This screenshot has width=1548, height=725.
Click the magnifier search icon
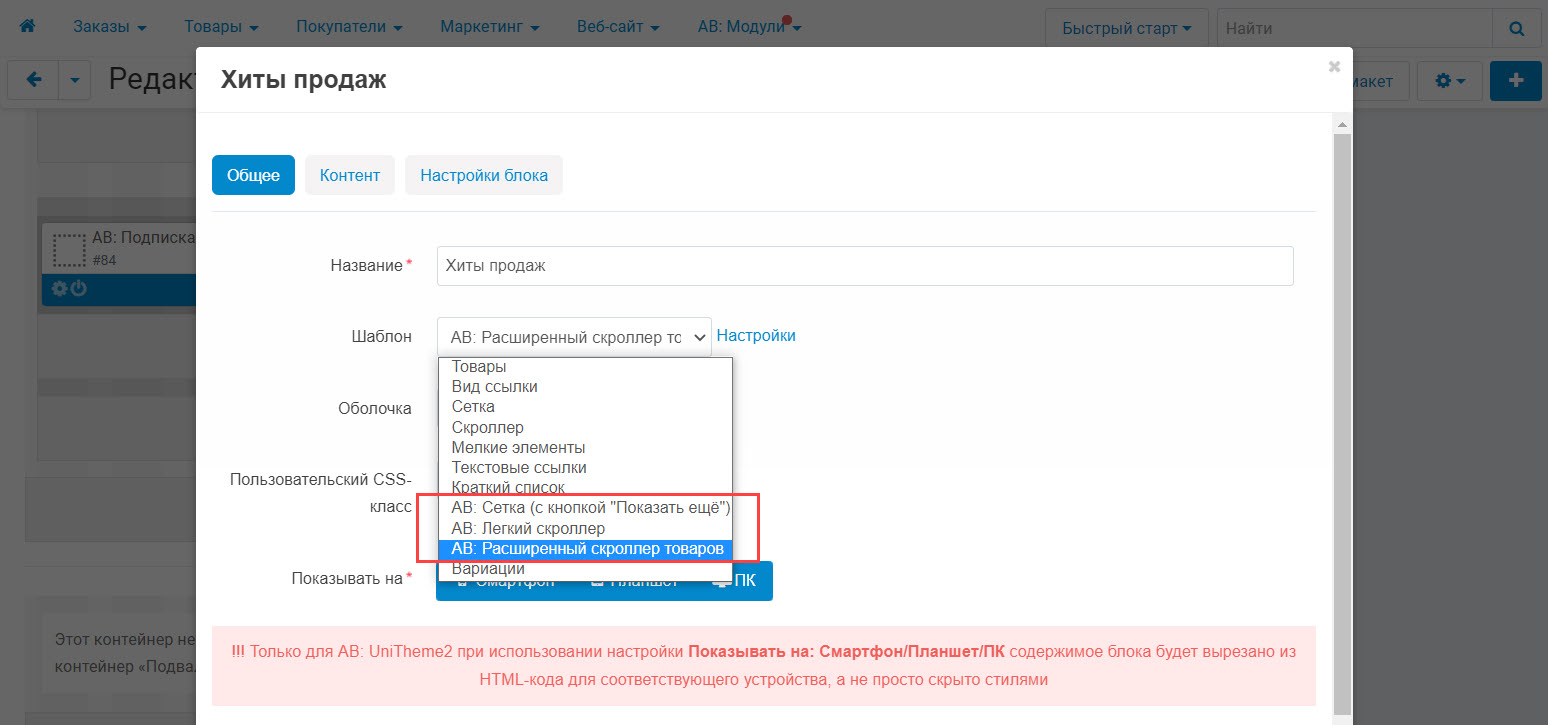tap(1516, 29)
